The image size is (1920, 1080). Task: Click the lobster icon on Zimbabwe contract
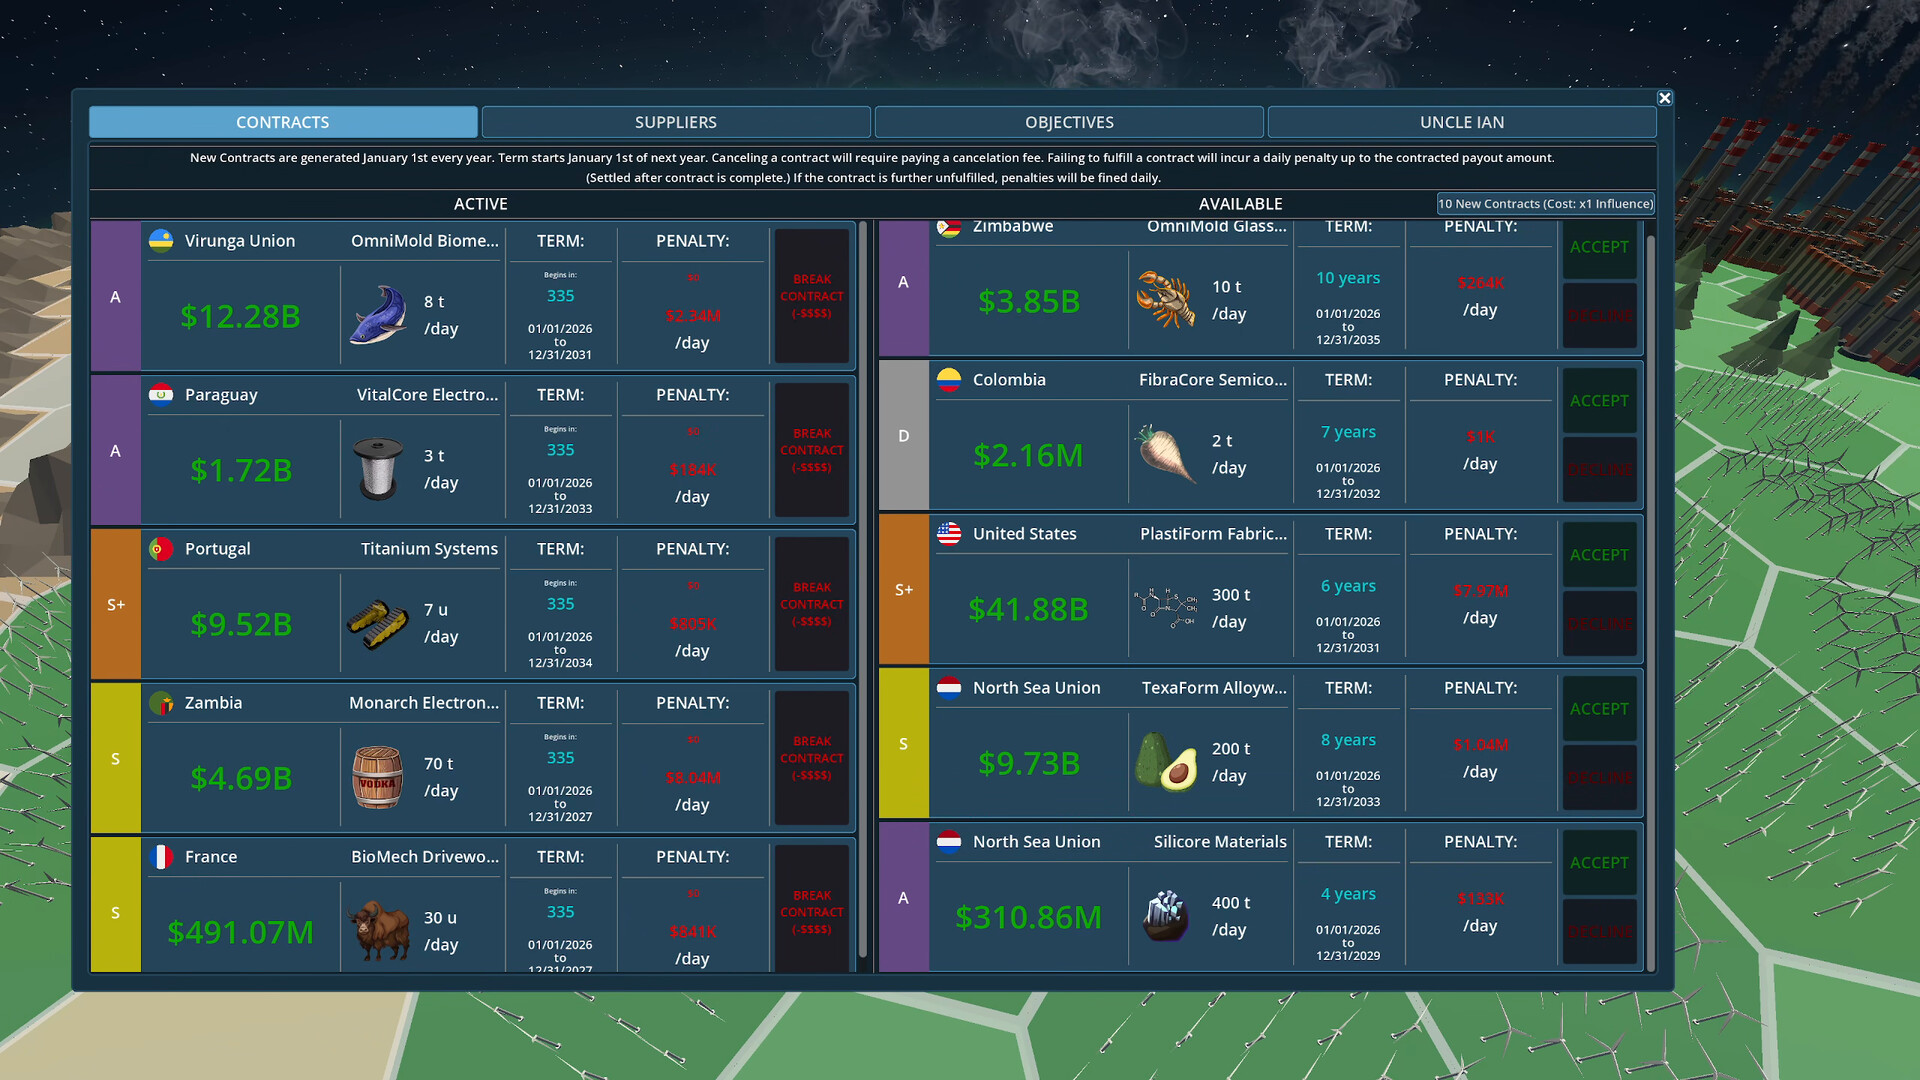coord(1165,297)
